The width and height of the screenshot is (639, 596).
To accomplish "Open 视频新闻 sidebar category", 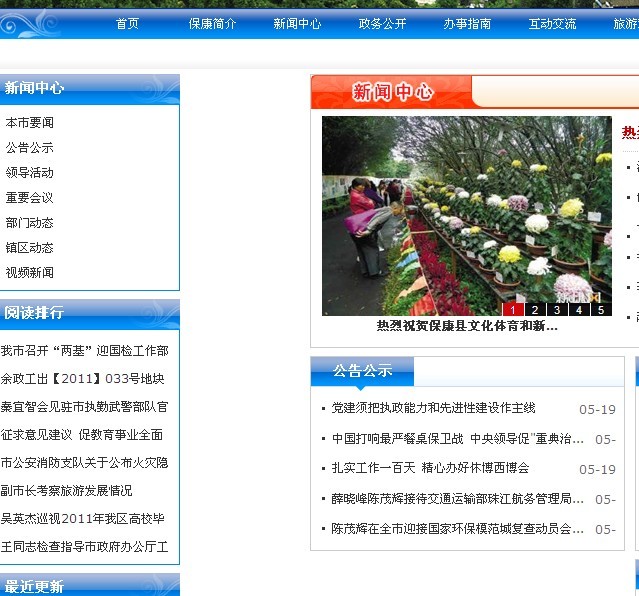I will 30,273.
